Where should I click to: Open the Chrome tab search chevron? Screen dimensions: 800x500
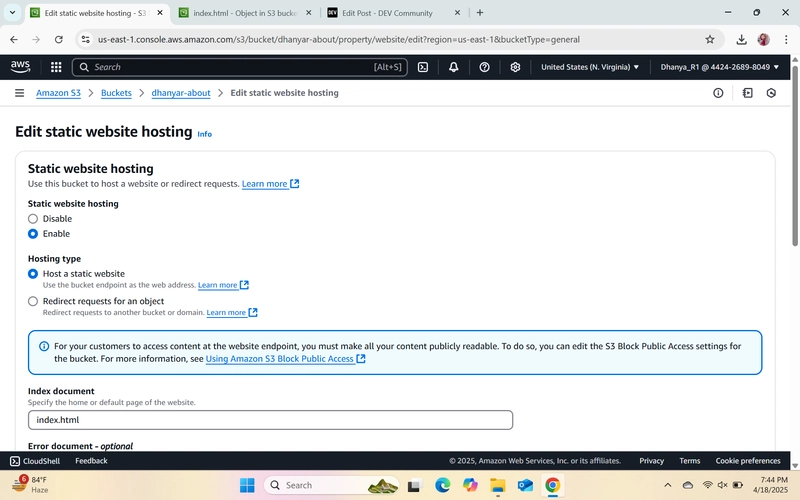(12, 13)
